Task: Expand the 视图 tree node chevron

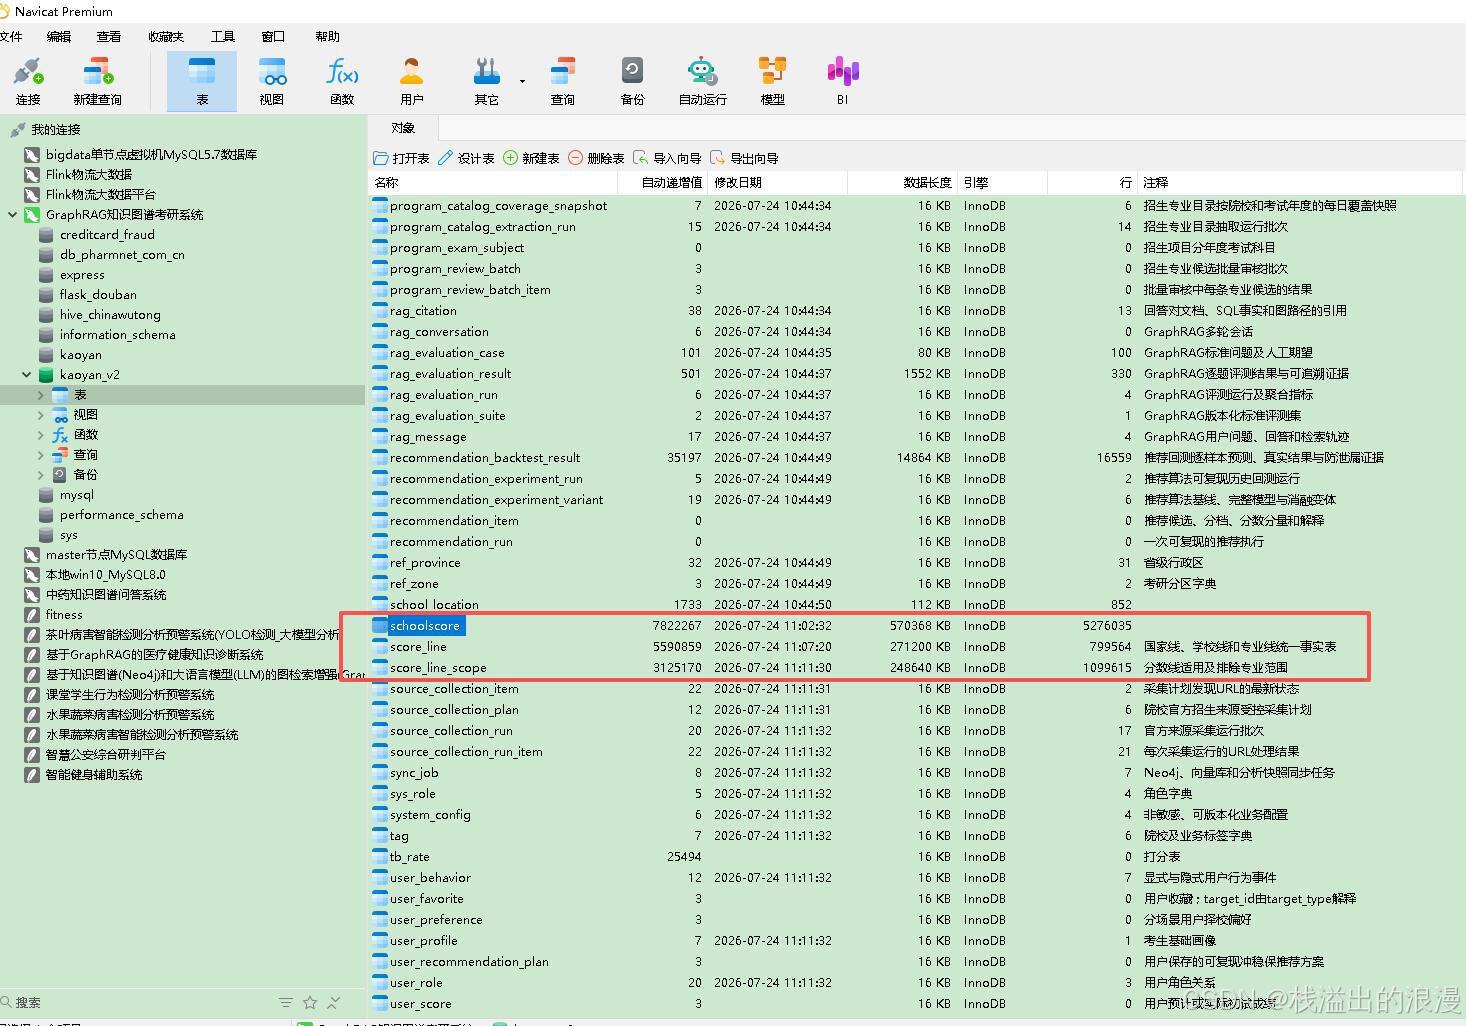Action: click(x=40, y=415)
